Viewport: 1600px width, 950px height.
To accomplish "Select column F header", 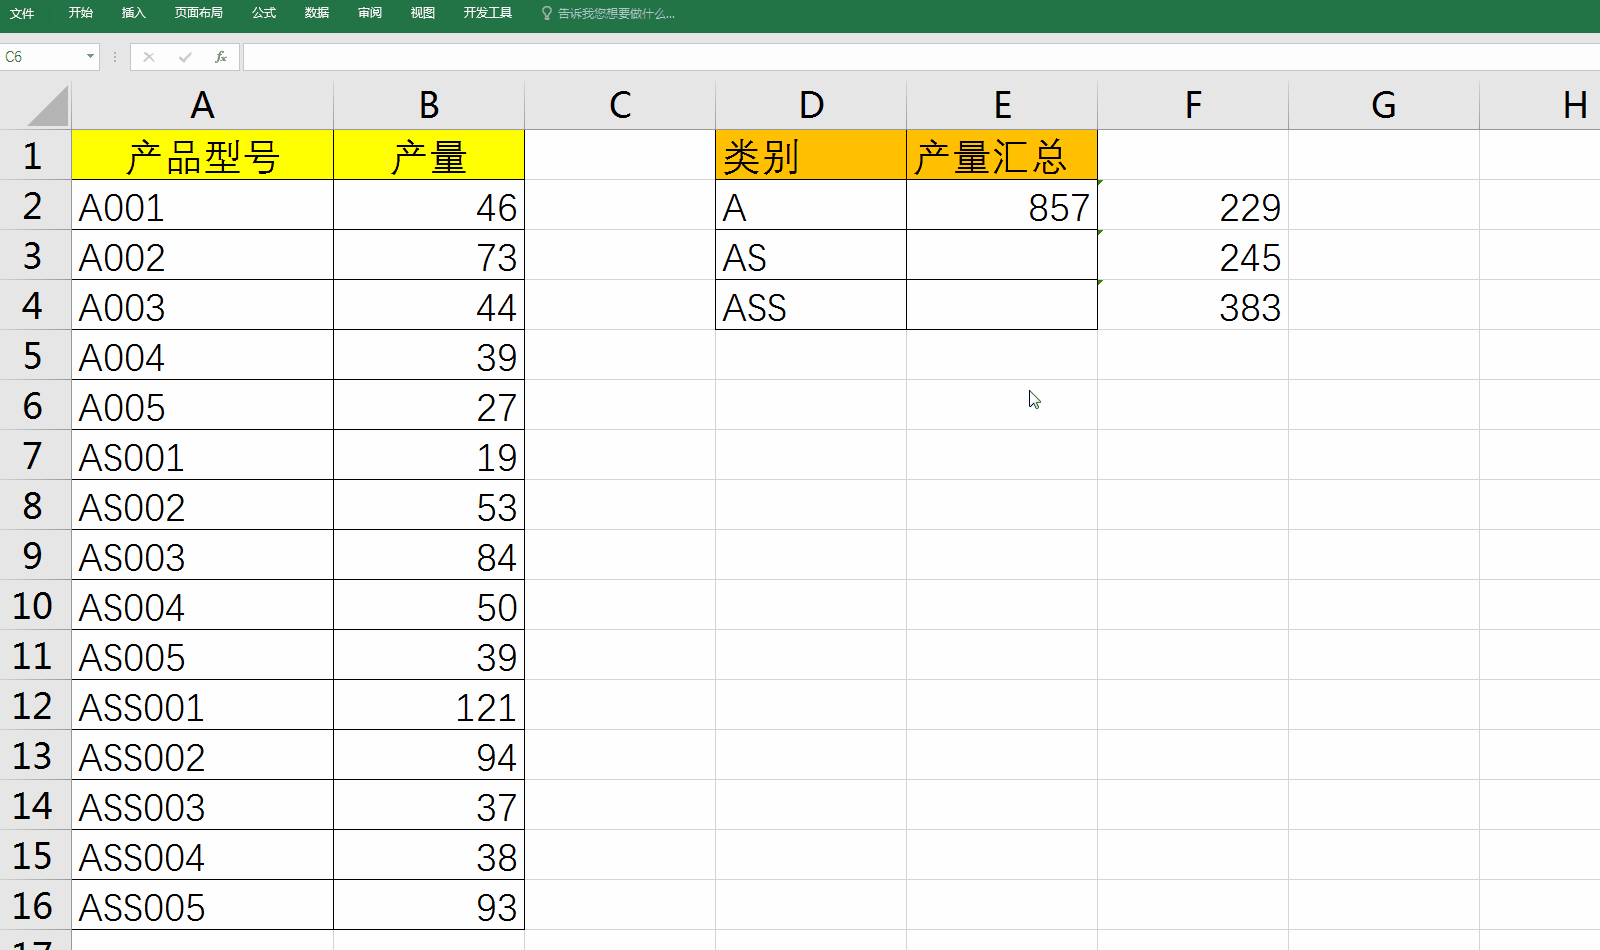I will [x=1193, y=105].
